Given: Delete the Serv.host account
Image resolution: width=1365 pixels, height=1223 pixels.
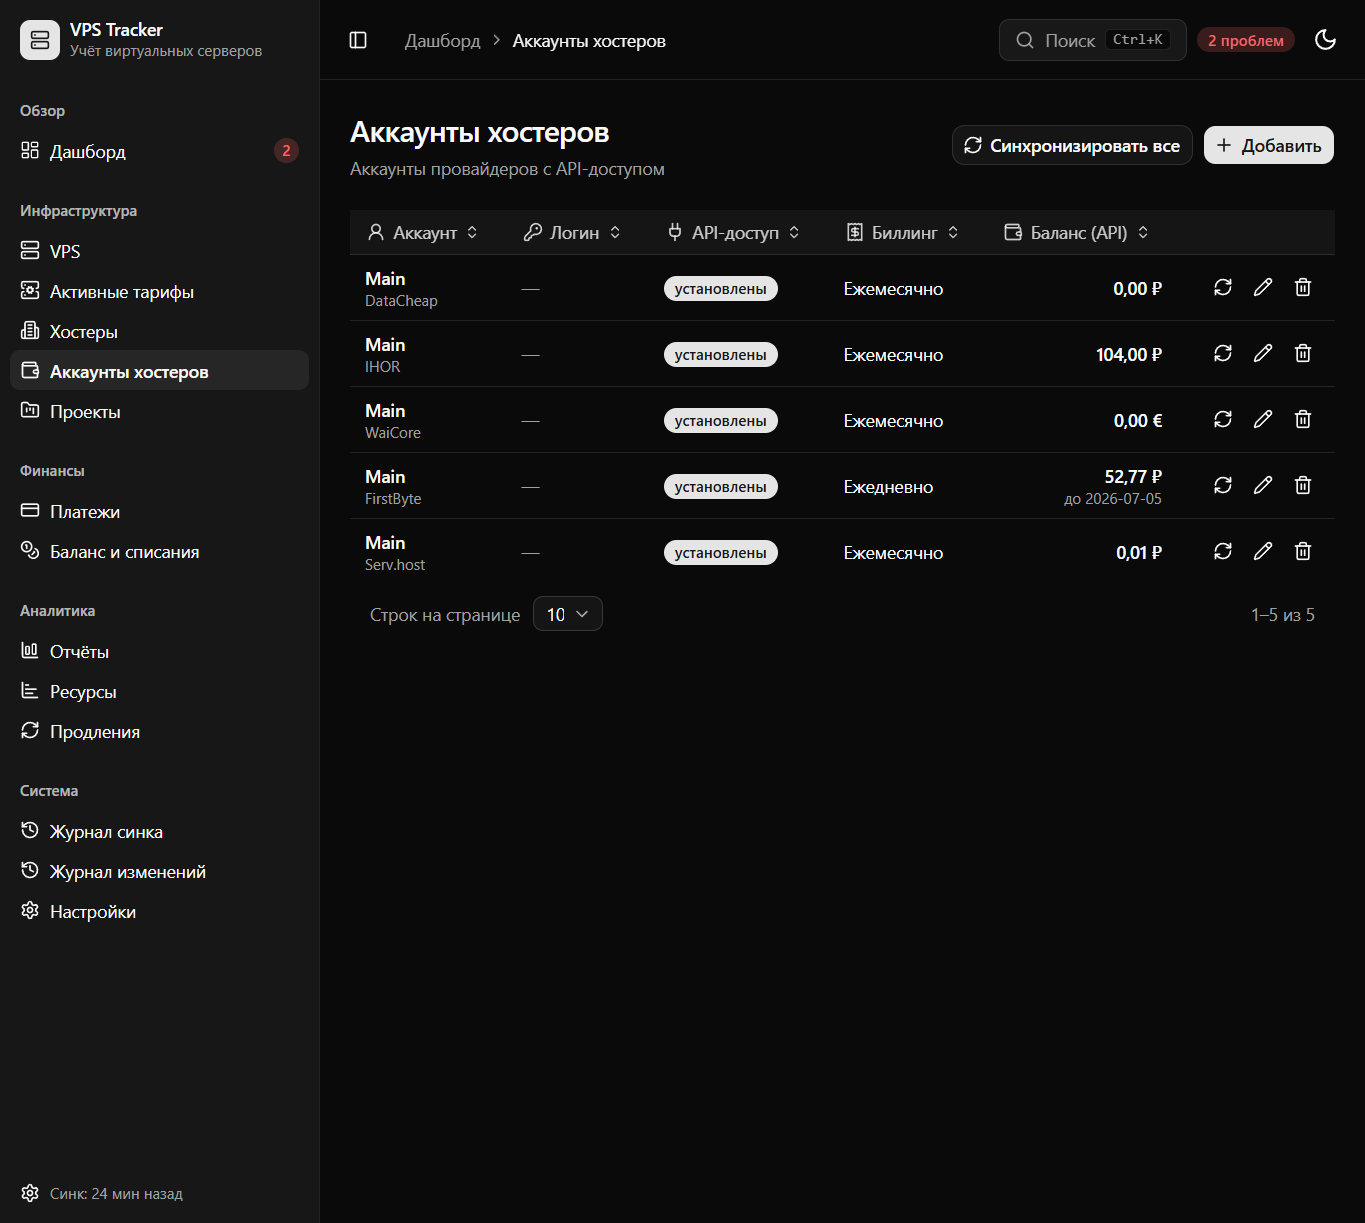Looking at the screenshot, I should pos(1303,551).
